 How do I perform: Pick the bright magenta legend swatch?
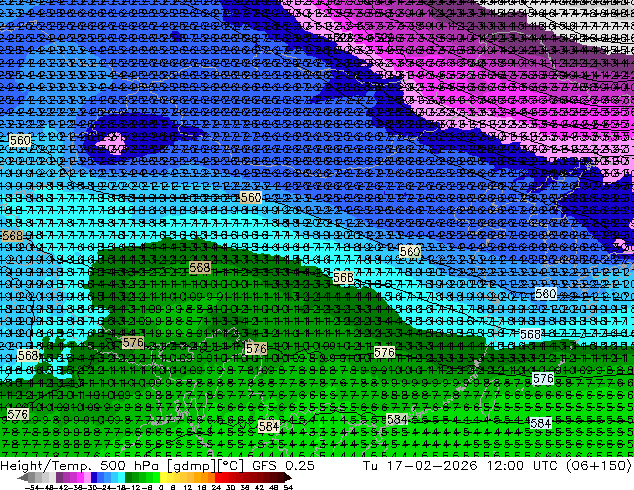[x=80, y=478]
